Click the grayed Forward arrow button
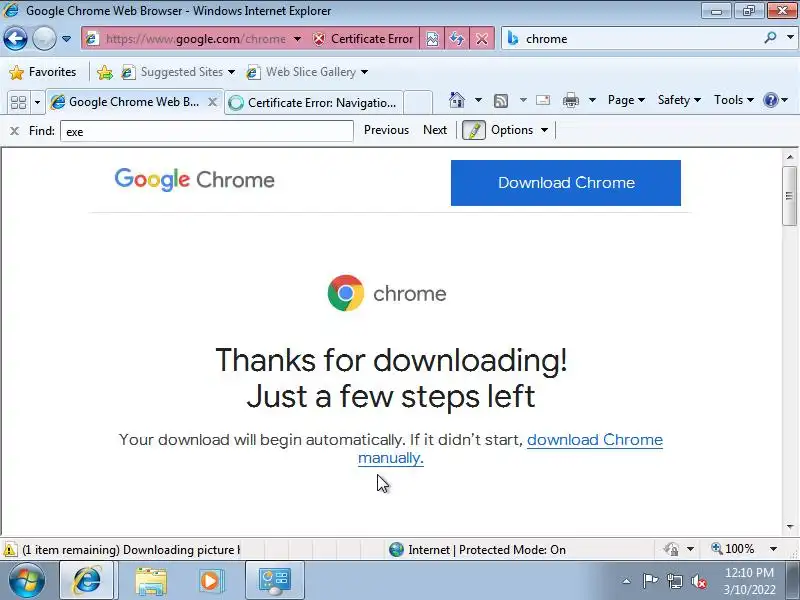800x600 pixels. point(44,38)
